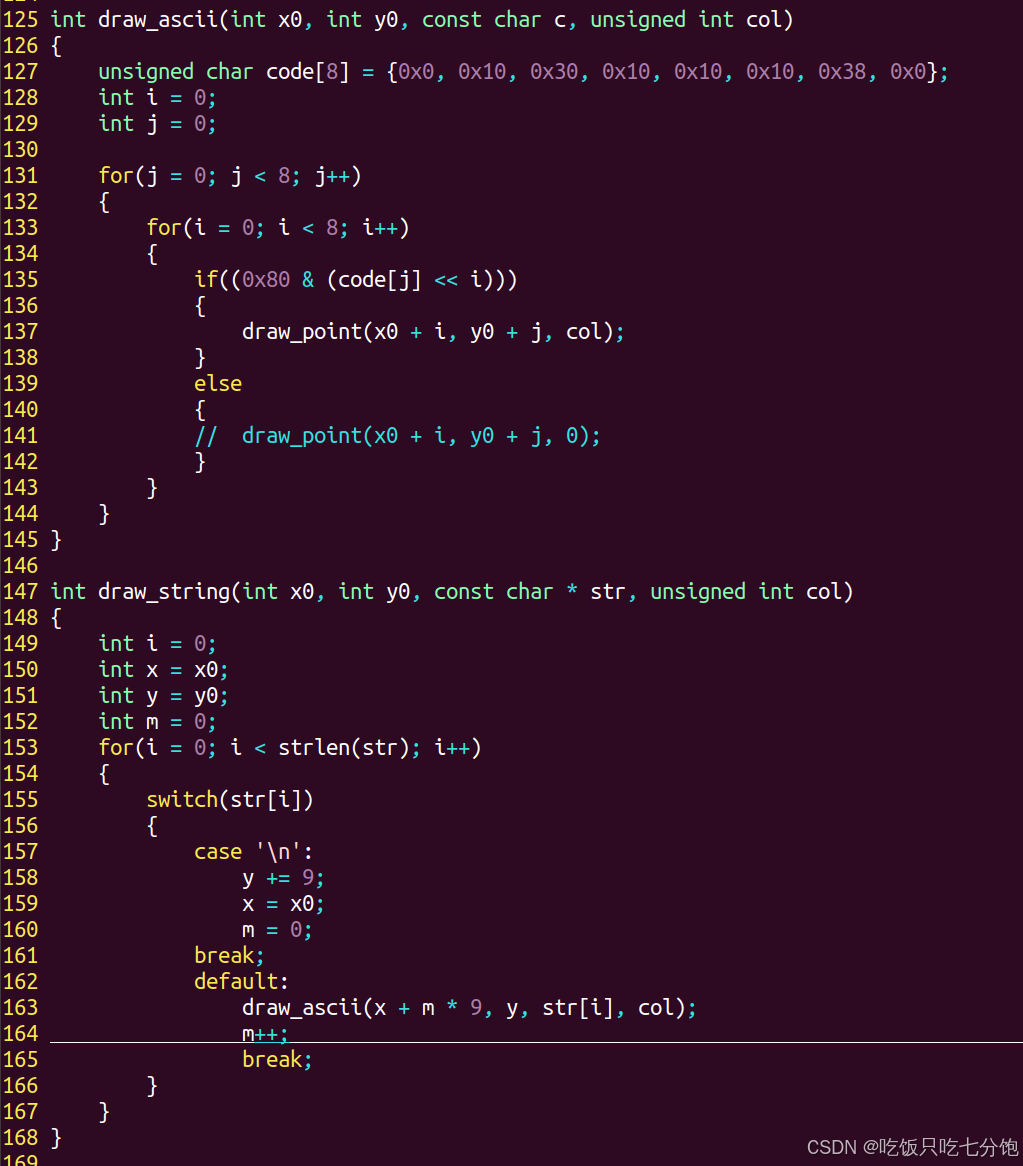1023x1166 pixels.
Task: Place the cursor on 'int j = 0;'
Action: (x=158, y=124)
